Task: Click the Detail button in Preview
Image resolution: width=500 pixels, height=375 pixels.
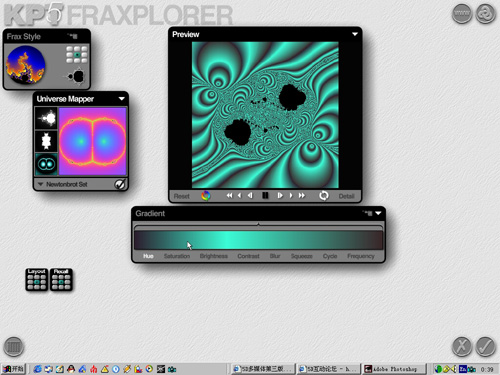Action: pos(346,196)
